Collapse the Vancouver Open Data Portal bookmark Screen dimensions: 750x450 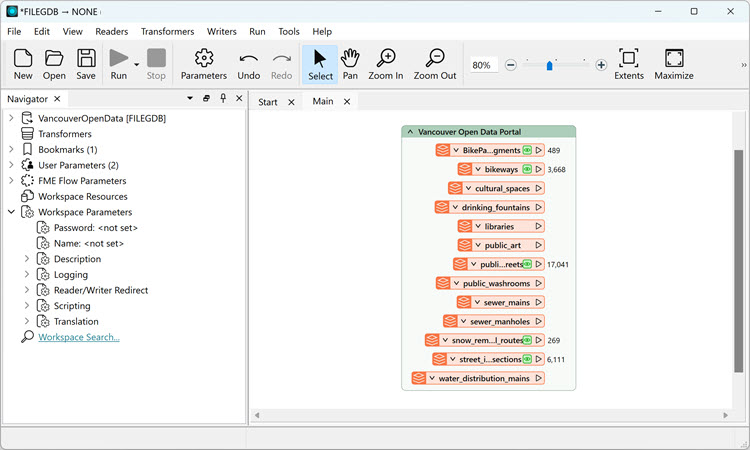[410, 132]
